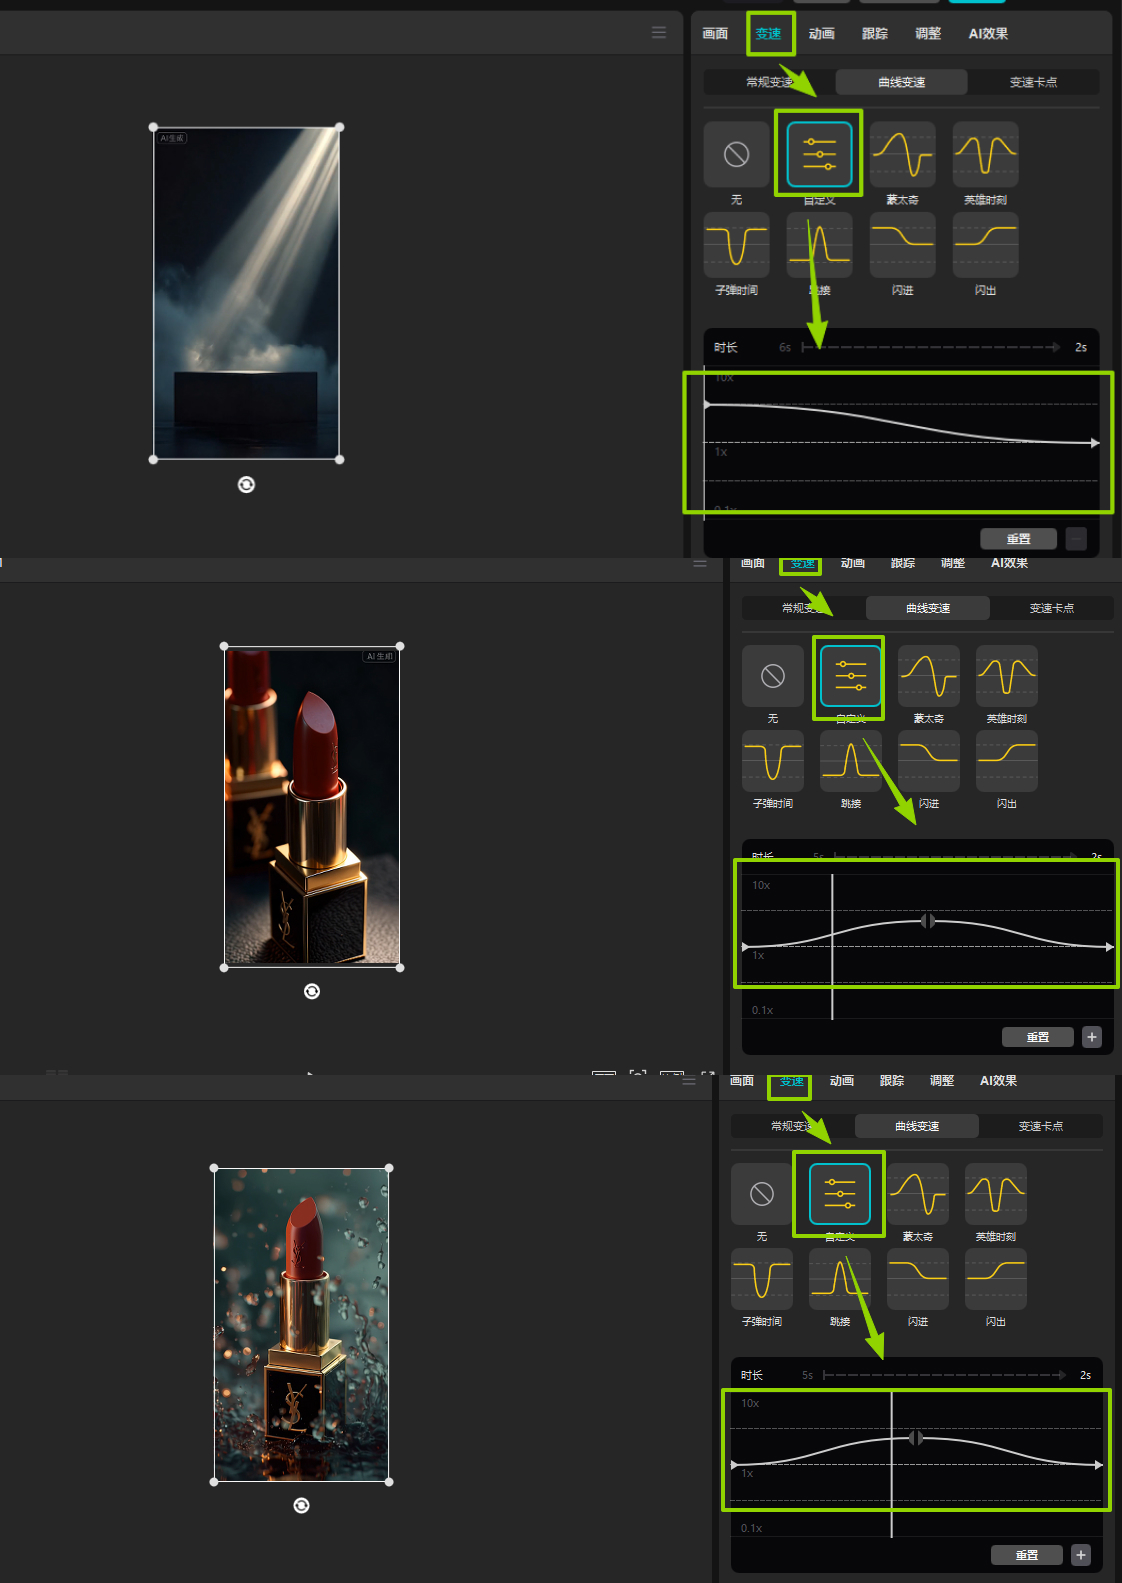Viewport: 1122px width, 1583px height.
Task: Select 蒙太奇 curve preset in topmost panel
Action: 902,155
